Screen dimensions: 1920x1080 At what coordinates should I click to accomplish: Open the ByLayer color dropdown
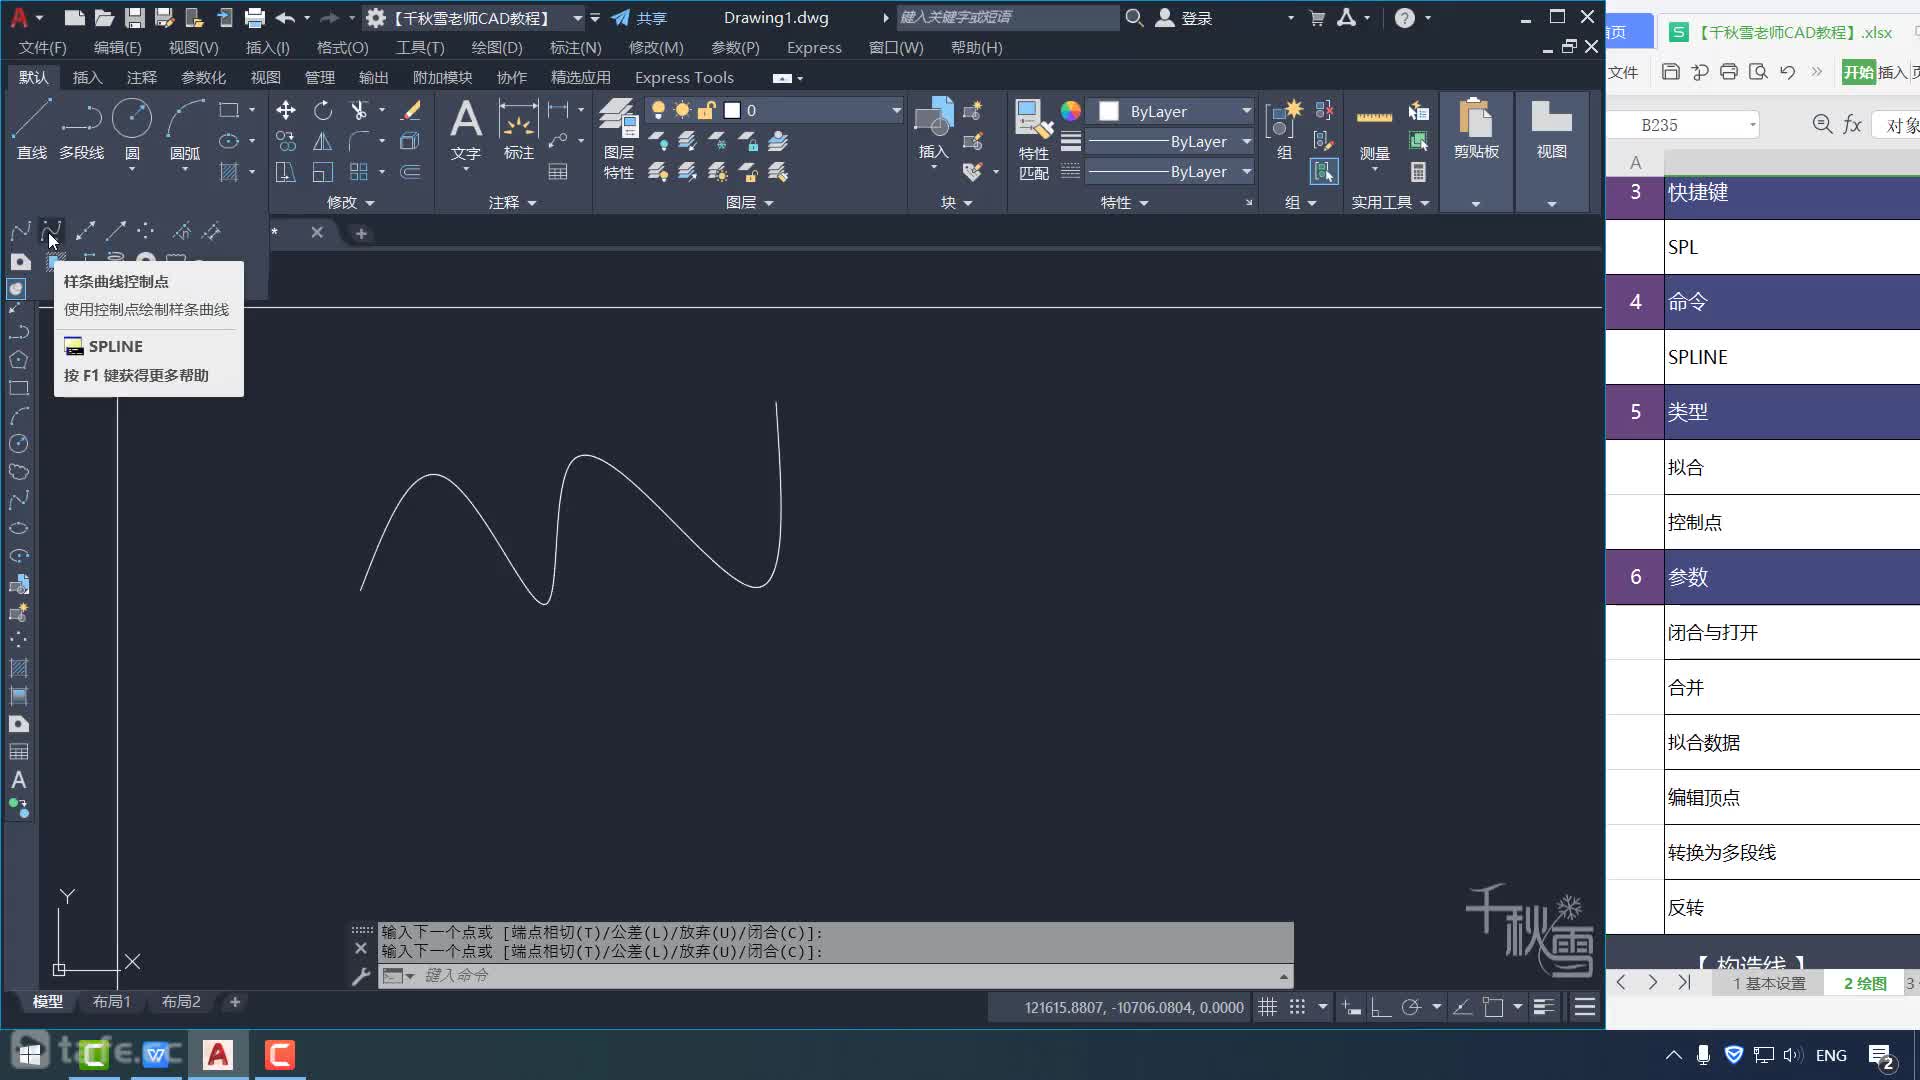point(1246,111)
